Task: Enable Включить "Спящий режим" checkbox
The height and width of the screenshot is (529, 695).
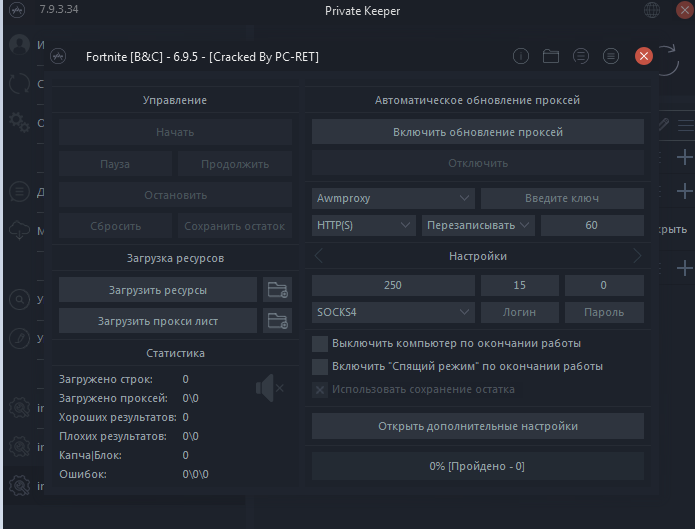Action: pos(320,367)
